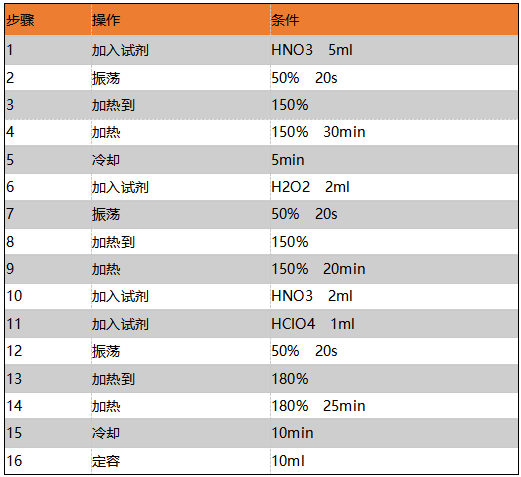Select the step number 12 cell

coord(48,351)
